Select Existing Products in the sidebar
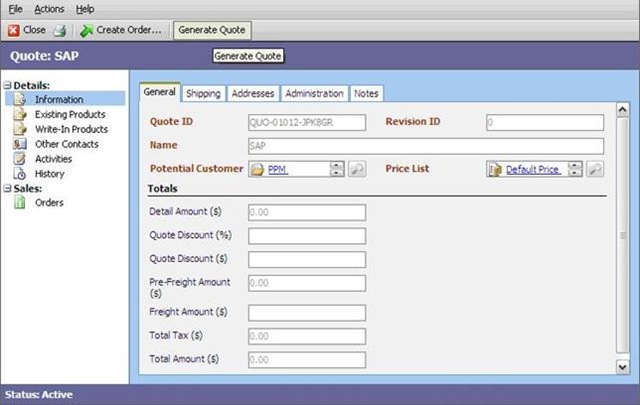The width and height of the screenshot is (640, 405). pyautogui.click(x=70, y=114)
